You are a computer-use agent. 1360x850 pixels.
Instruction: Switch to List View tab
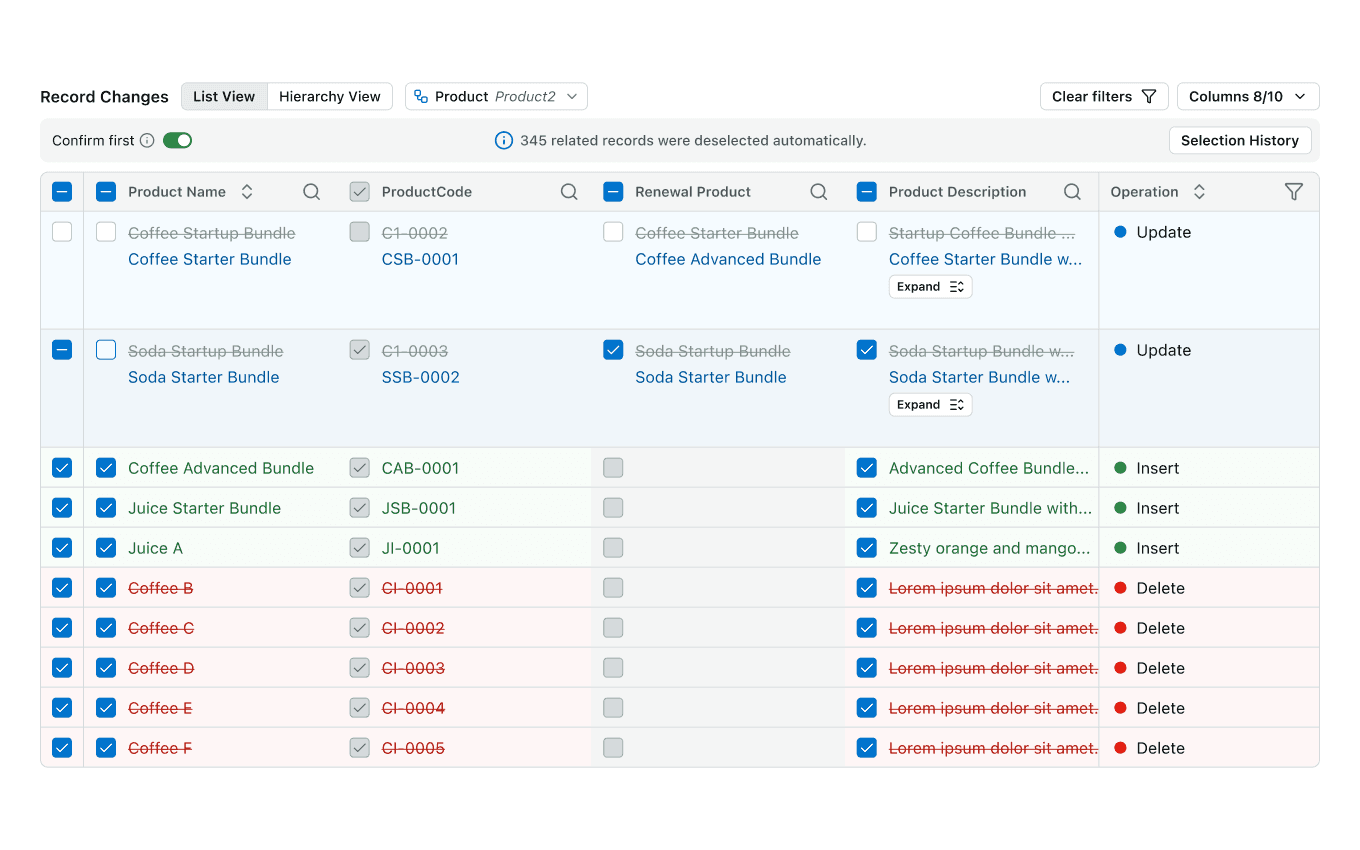pyautogui.click(x=224, y=97)
